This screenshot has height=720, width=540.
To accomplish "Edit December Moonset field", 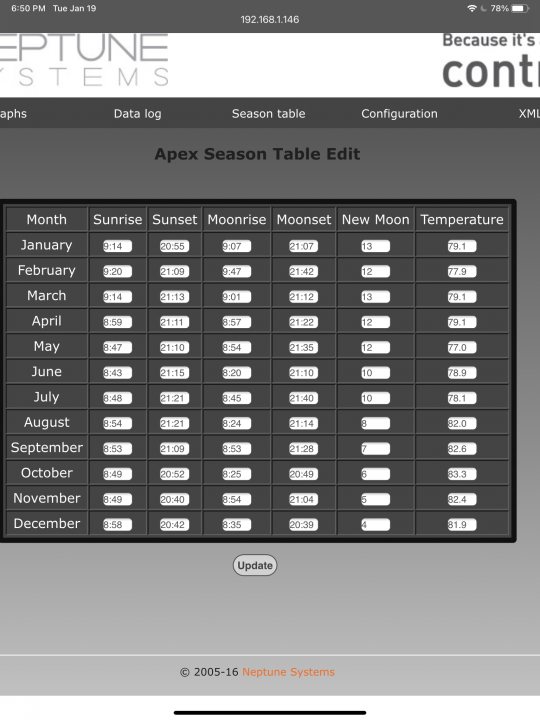I will click(303, 524).
